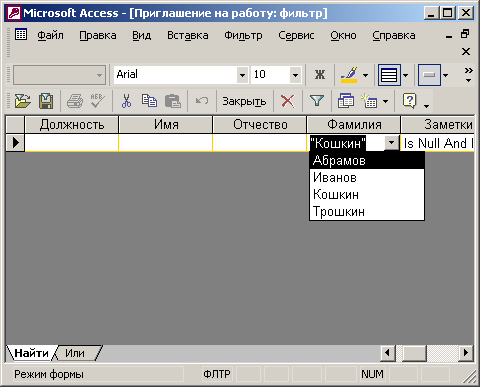480x387 pixels.
Task: Click the copy icon
Action: click(x=149, y=101)
